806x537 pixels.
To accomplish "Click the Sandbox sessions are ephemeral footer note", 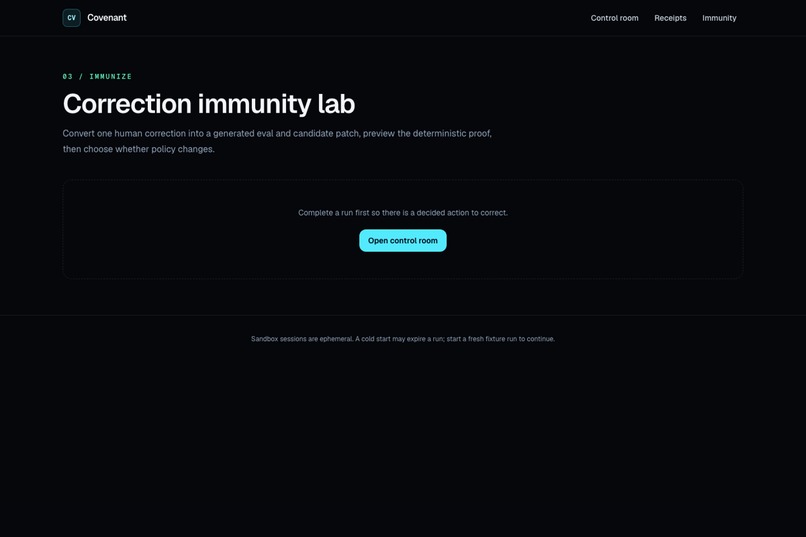I will pos(402,339).
